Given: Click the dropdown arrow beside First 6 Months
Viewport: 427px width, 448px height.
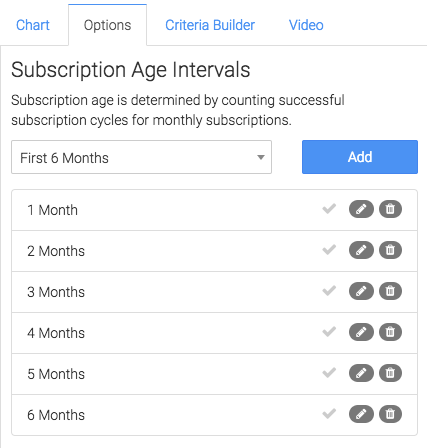Looking at the screenshot, I should coord(261,157).
